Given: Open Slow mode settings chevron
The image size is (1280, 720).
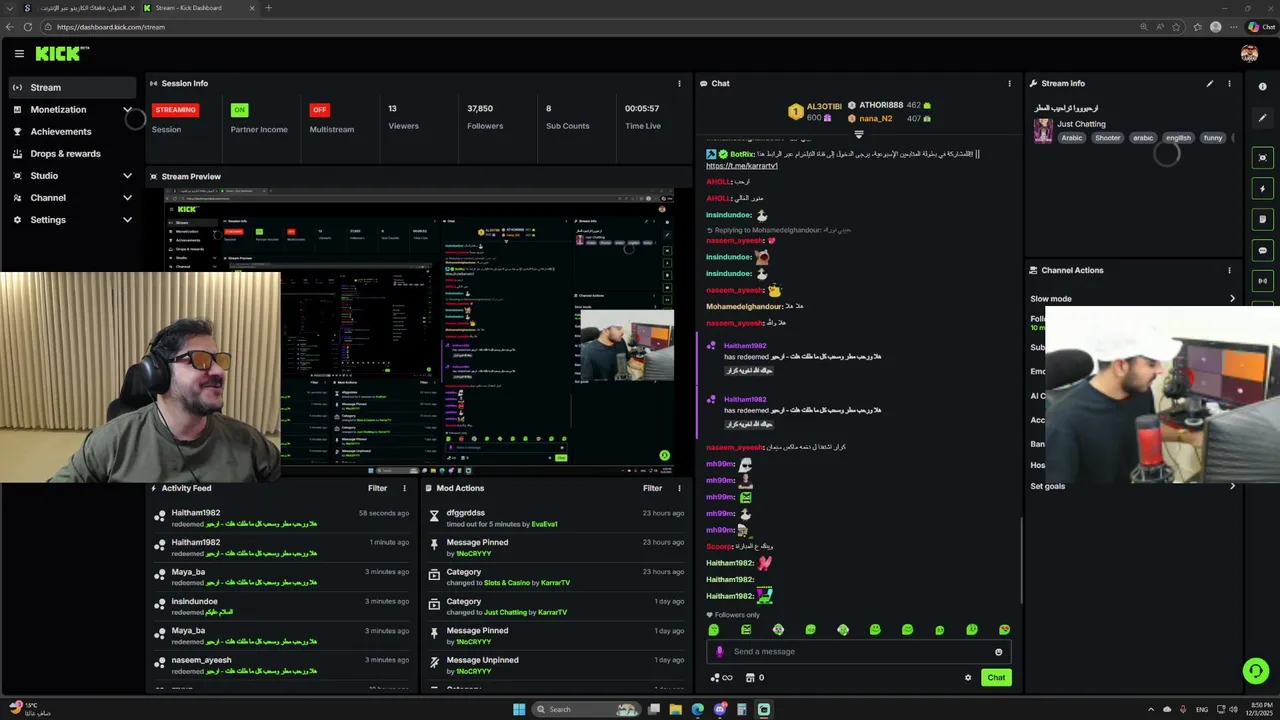Looking at the screenshot, I should click(1232, 299).
